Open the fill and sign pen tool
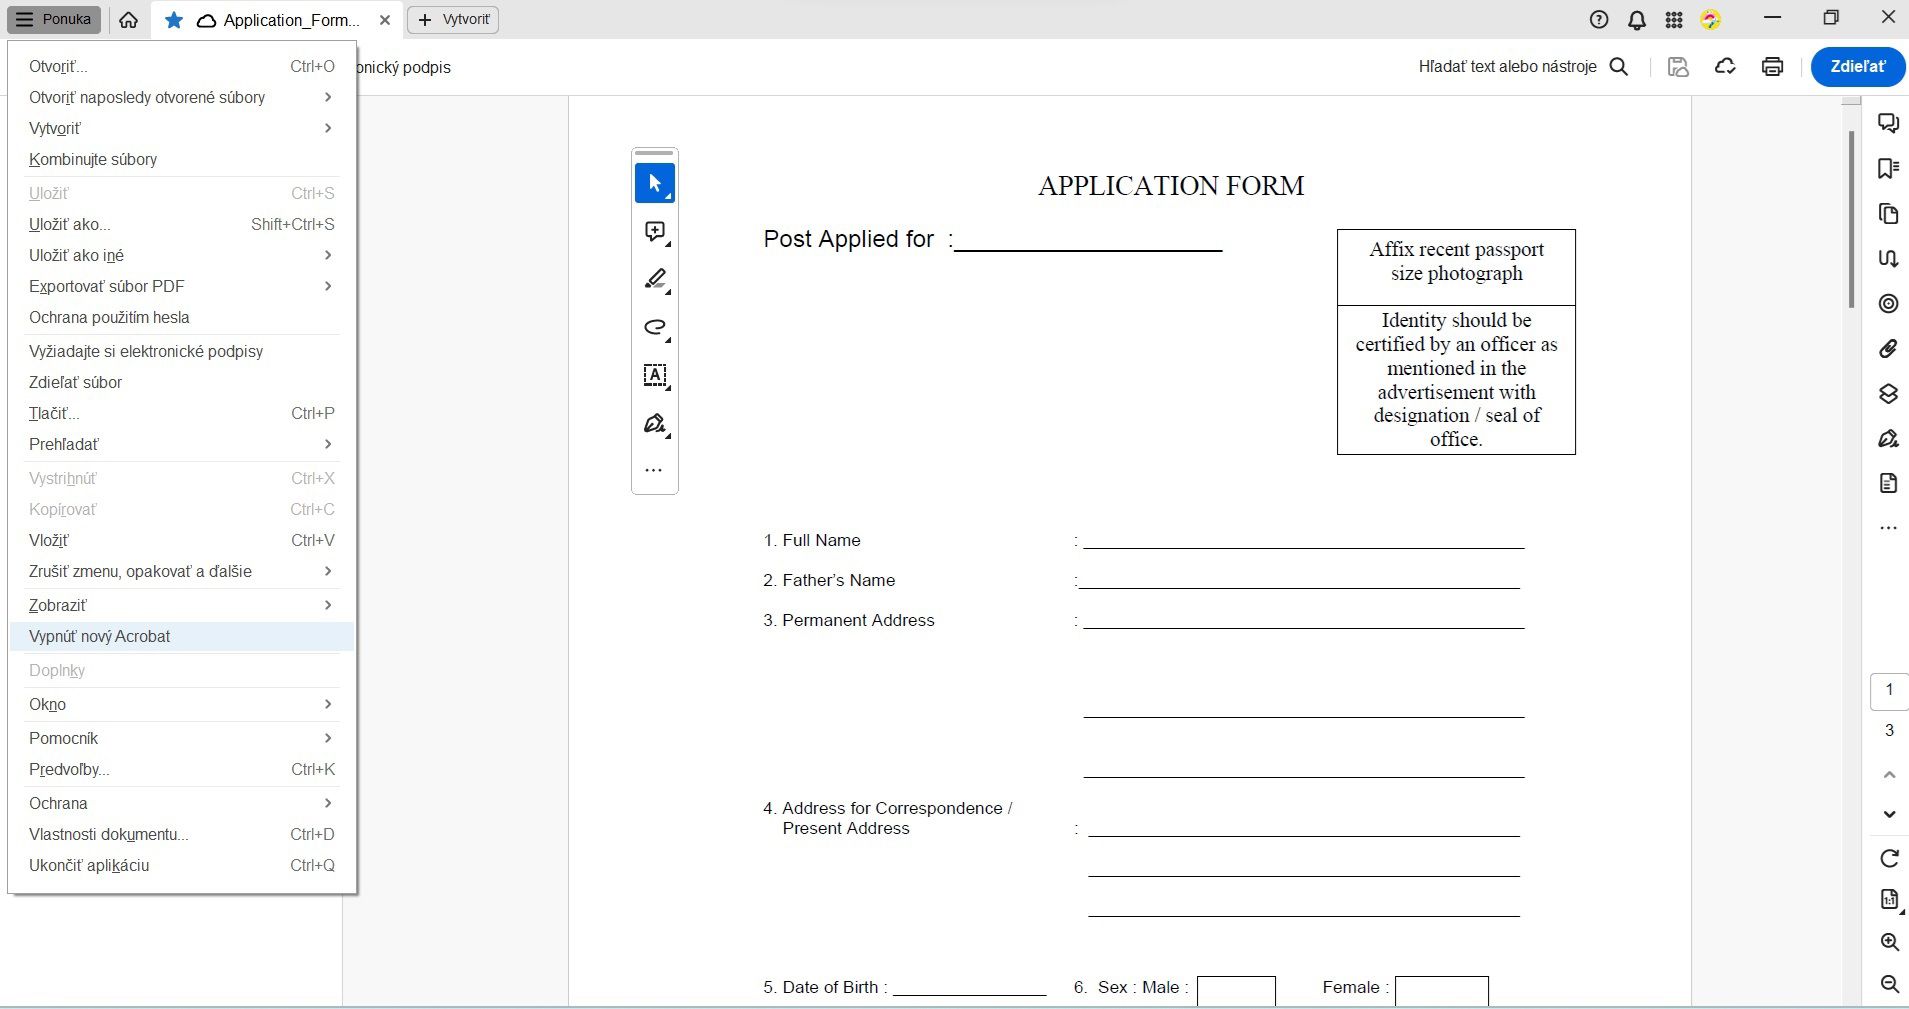Screen dimensions: 1909x1009 [x=655, y=424]
